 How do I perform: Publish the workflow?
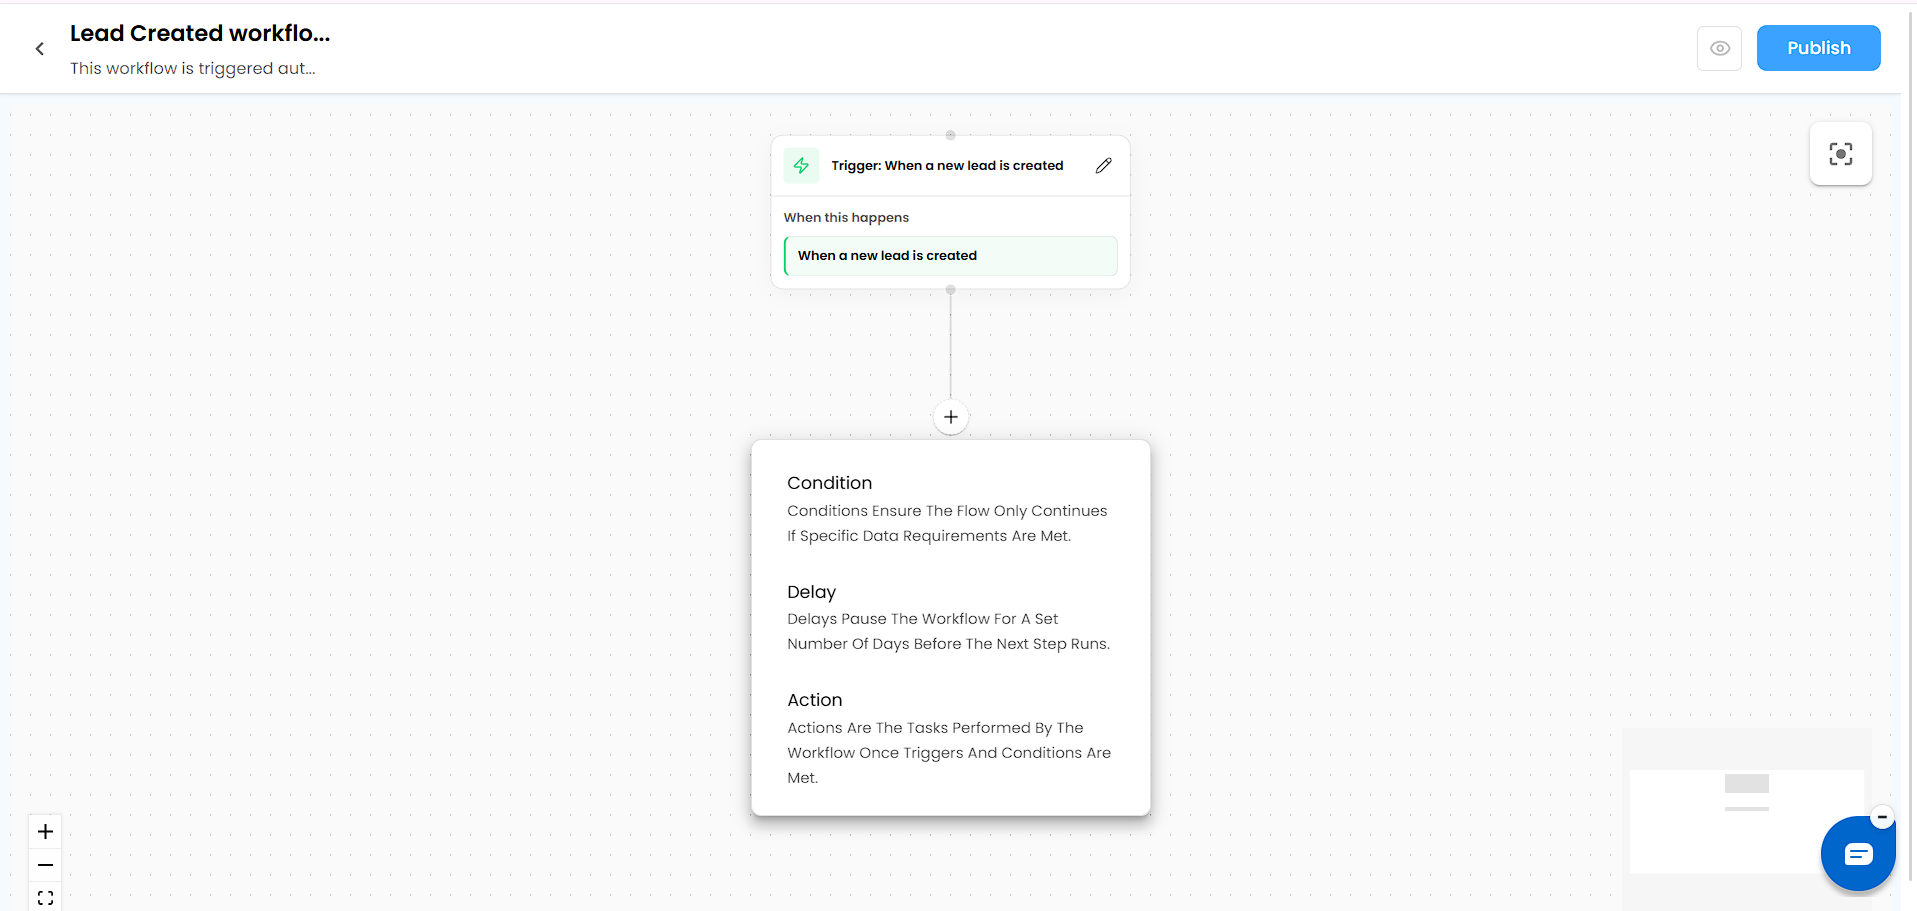1818,48
